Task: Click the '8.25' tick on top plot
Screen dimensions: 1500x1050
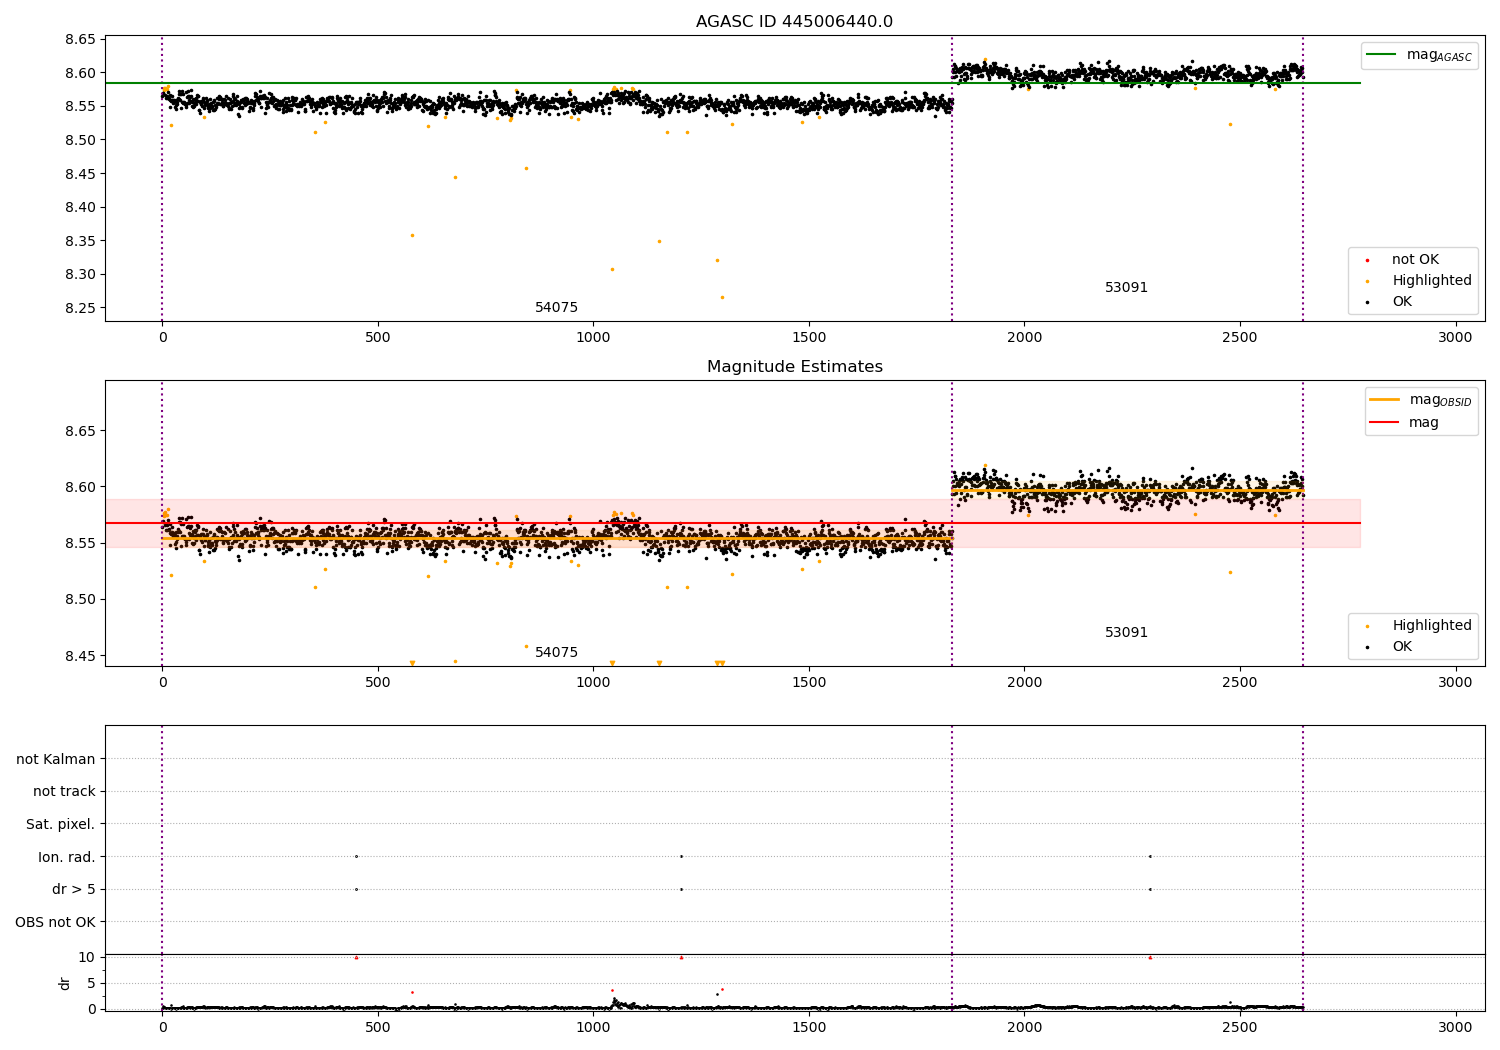Action: pyautogui.click(x=80, y=308)
